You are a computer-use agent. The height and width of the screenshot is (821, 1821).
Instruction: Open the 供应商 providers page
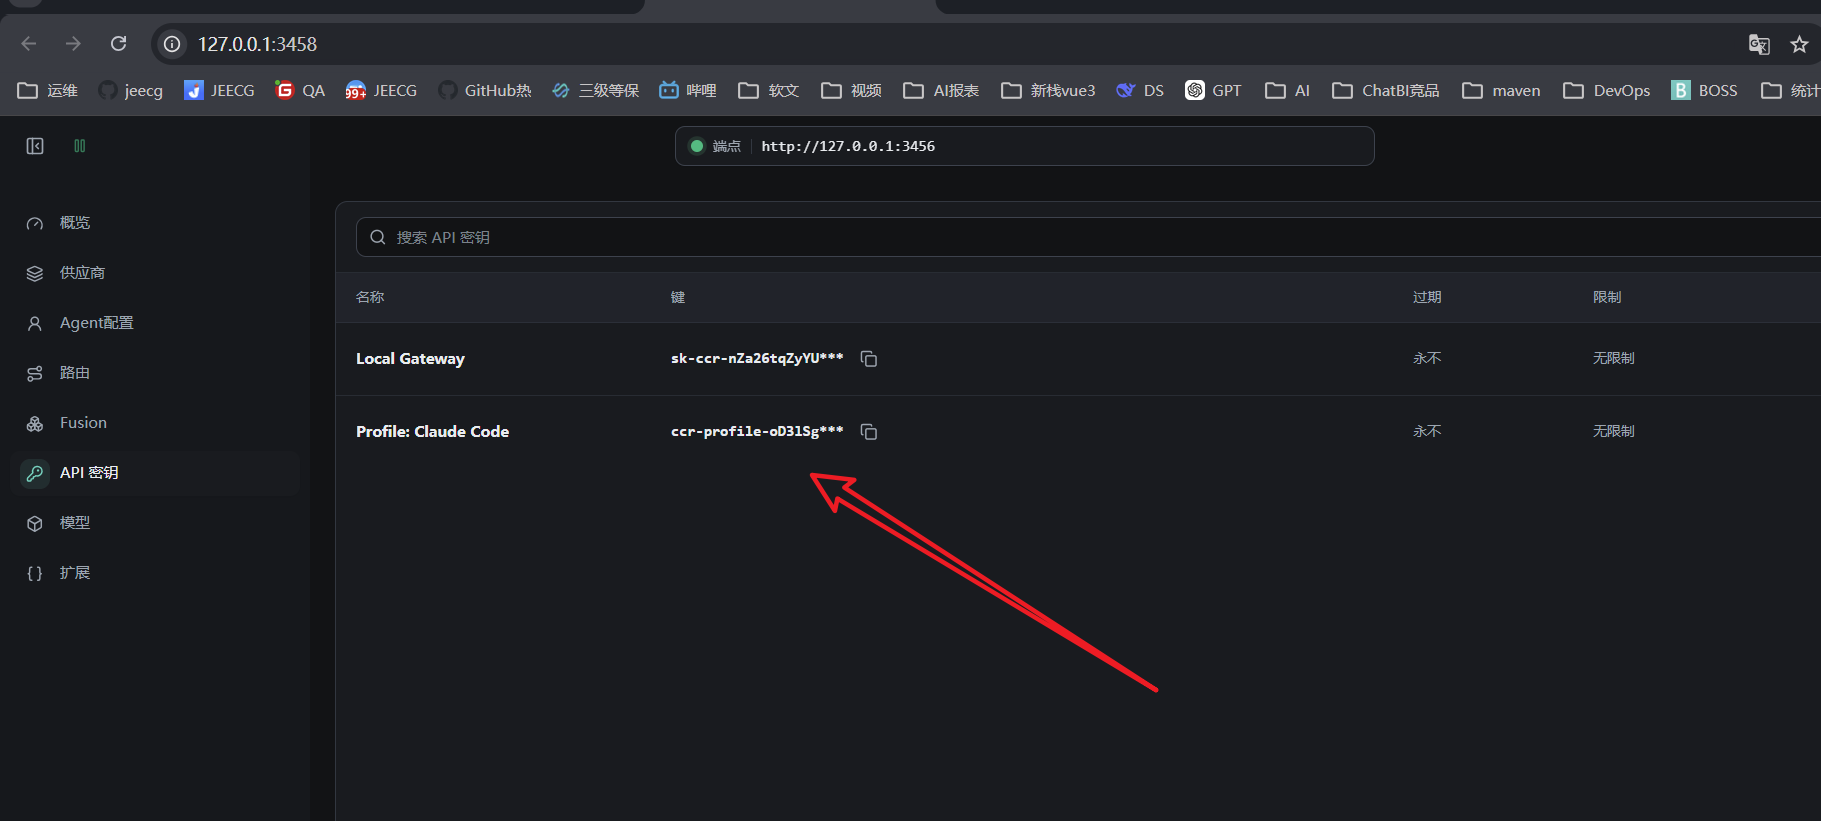155,273
